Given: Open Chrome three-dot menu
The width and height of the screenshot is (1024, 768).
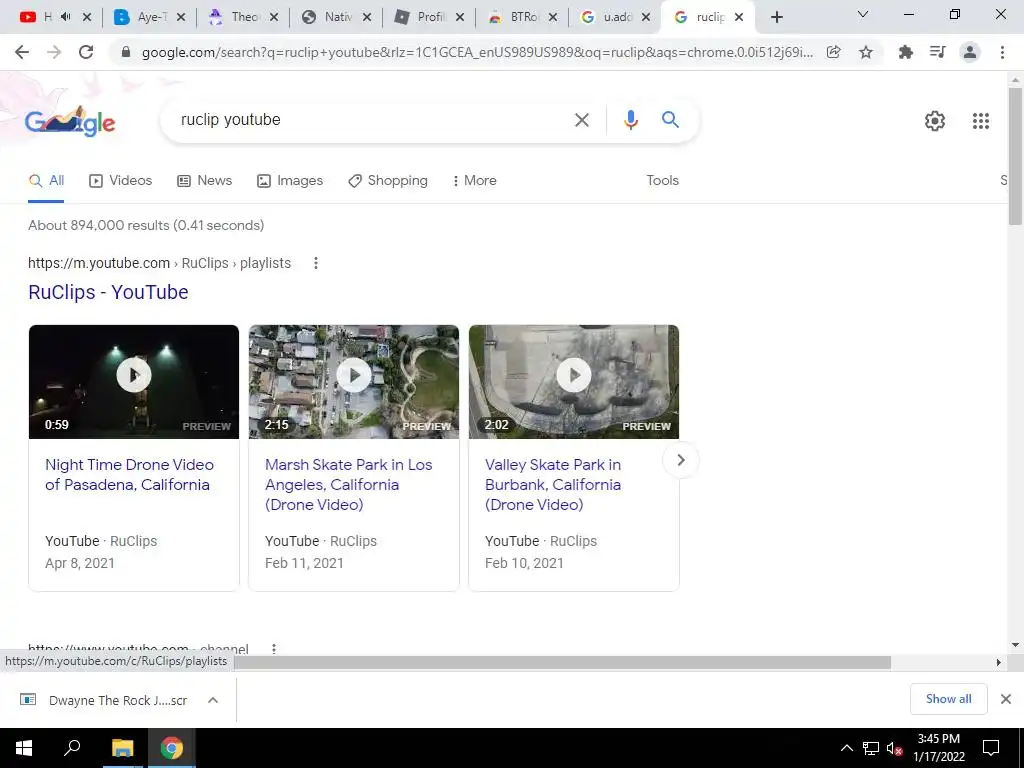Looking at the screenshot, I should click(x=1002, y=52).
